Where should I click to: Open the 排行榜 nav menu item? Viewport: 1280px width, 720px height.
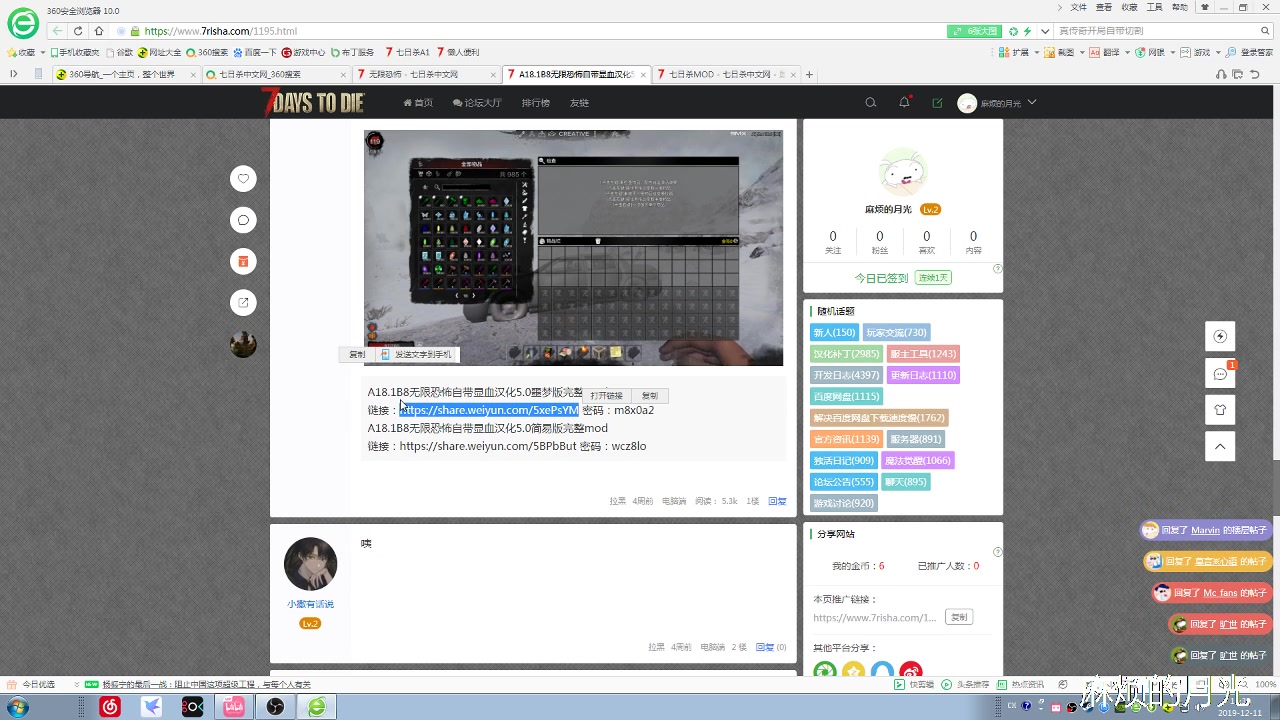click(x=535, y=103)
